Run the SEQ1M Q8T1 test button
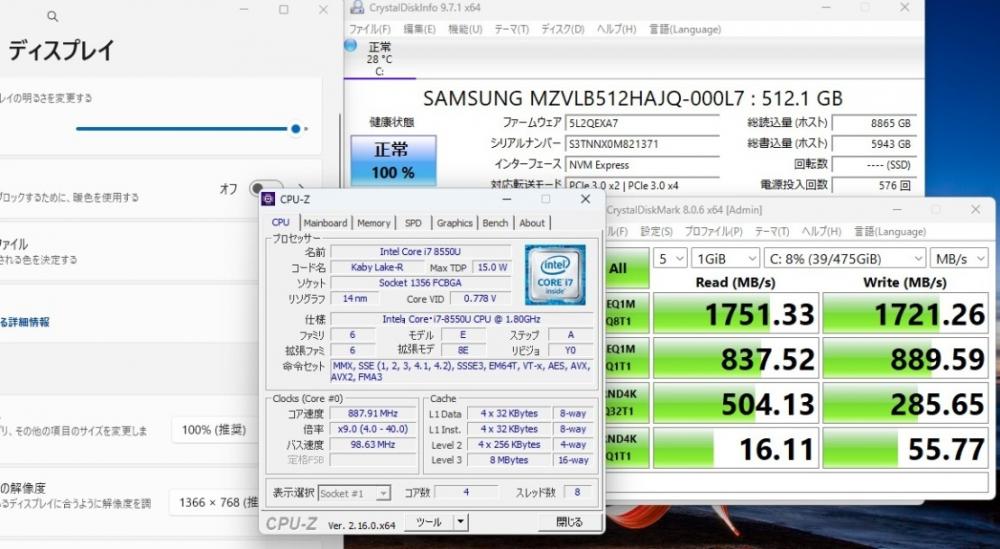Screen dimensions: 1000x549 tap(627, 313)
